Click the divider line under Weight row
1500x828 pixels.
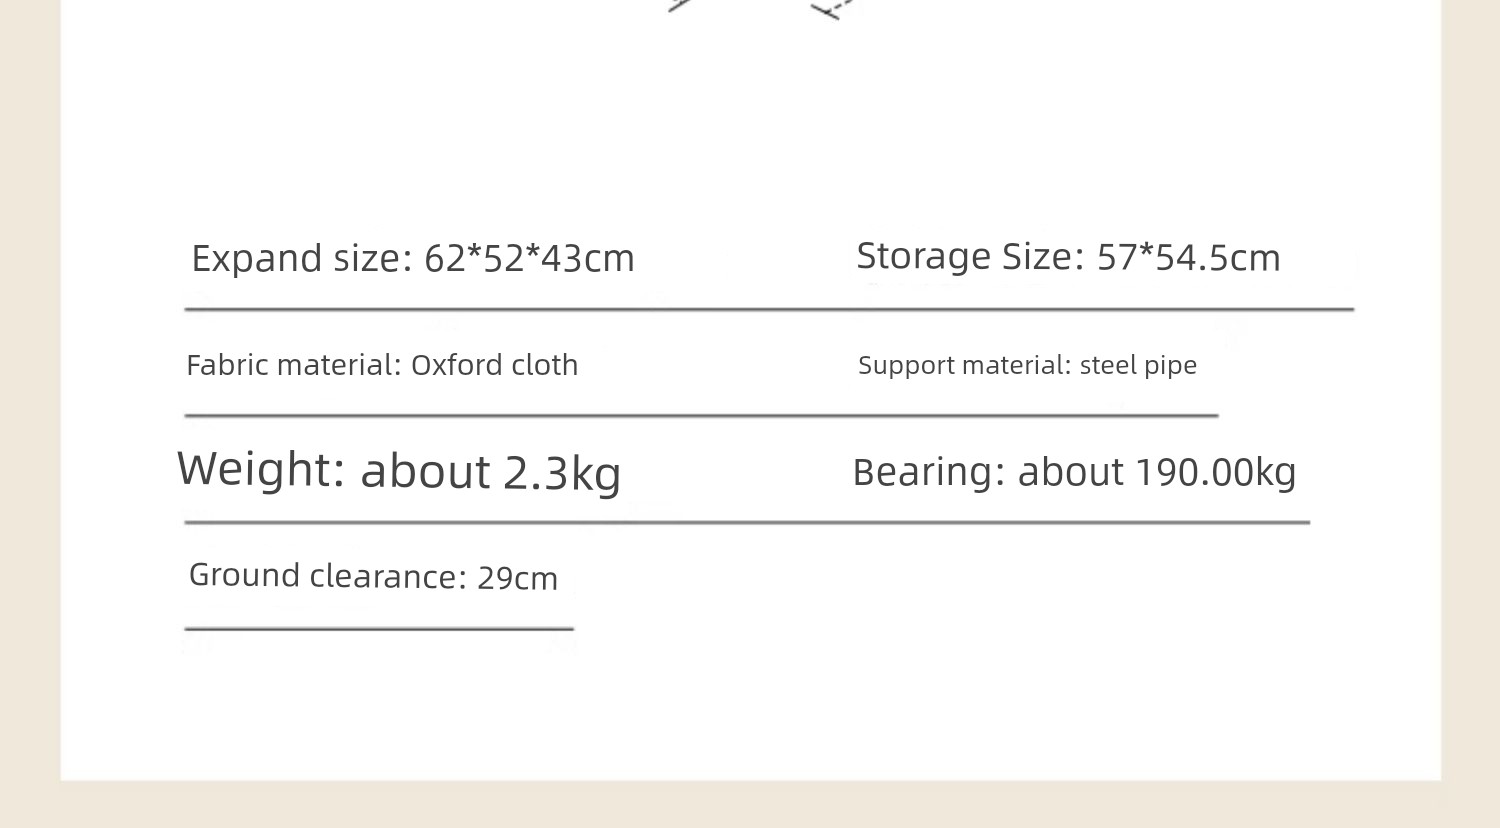tap(747, 522)
